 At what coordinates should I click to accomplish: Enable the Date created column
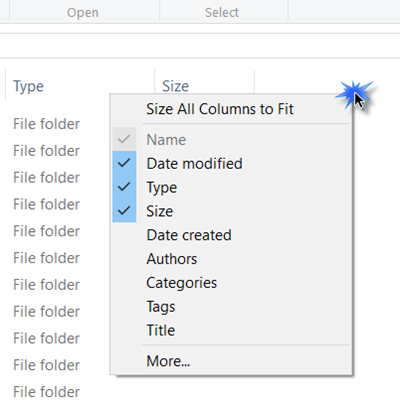coord(189,235)
